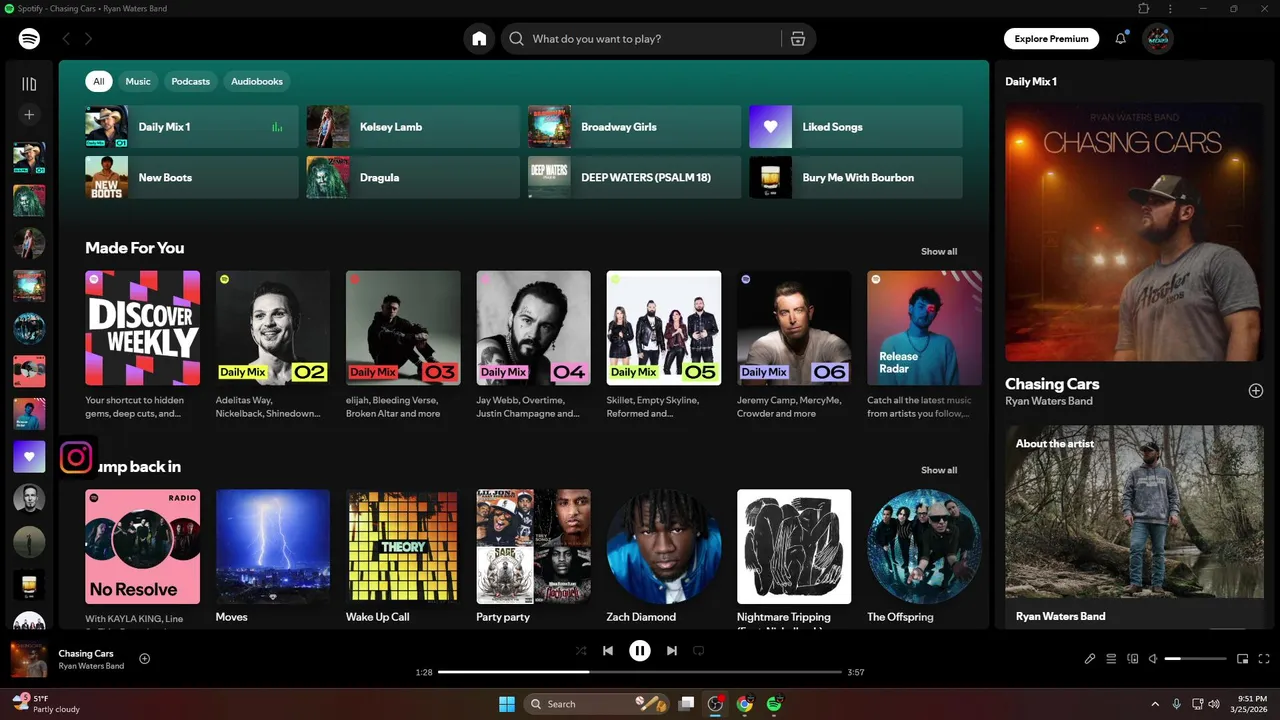Open the Zach Diamond artist picture
1280x720 pixels.
[x=664, y=546]
